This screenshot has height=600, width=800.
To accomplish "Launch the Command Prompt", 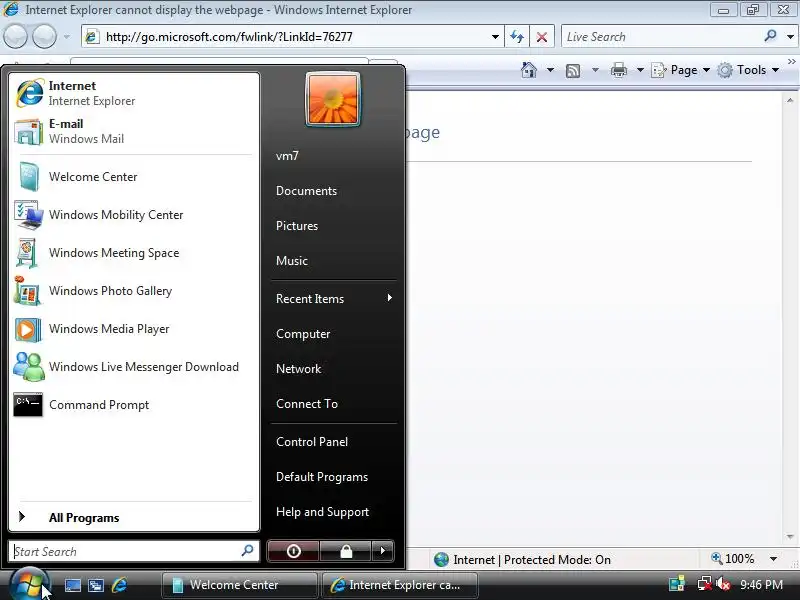I will (x=134, y=405).
